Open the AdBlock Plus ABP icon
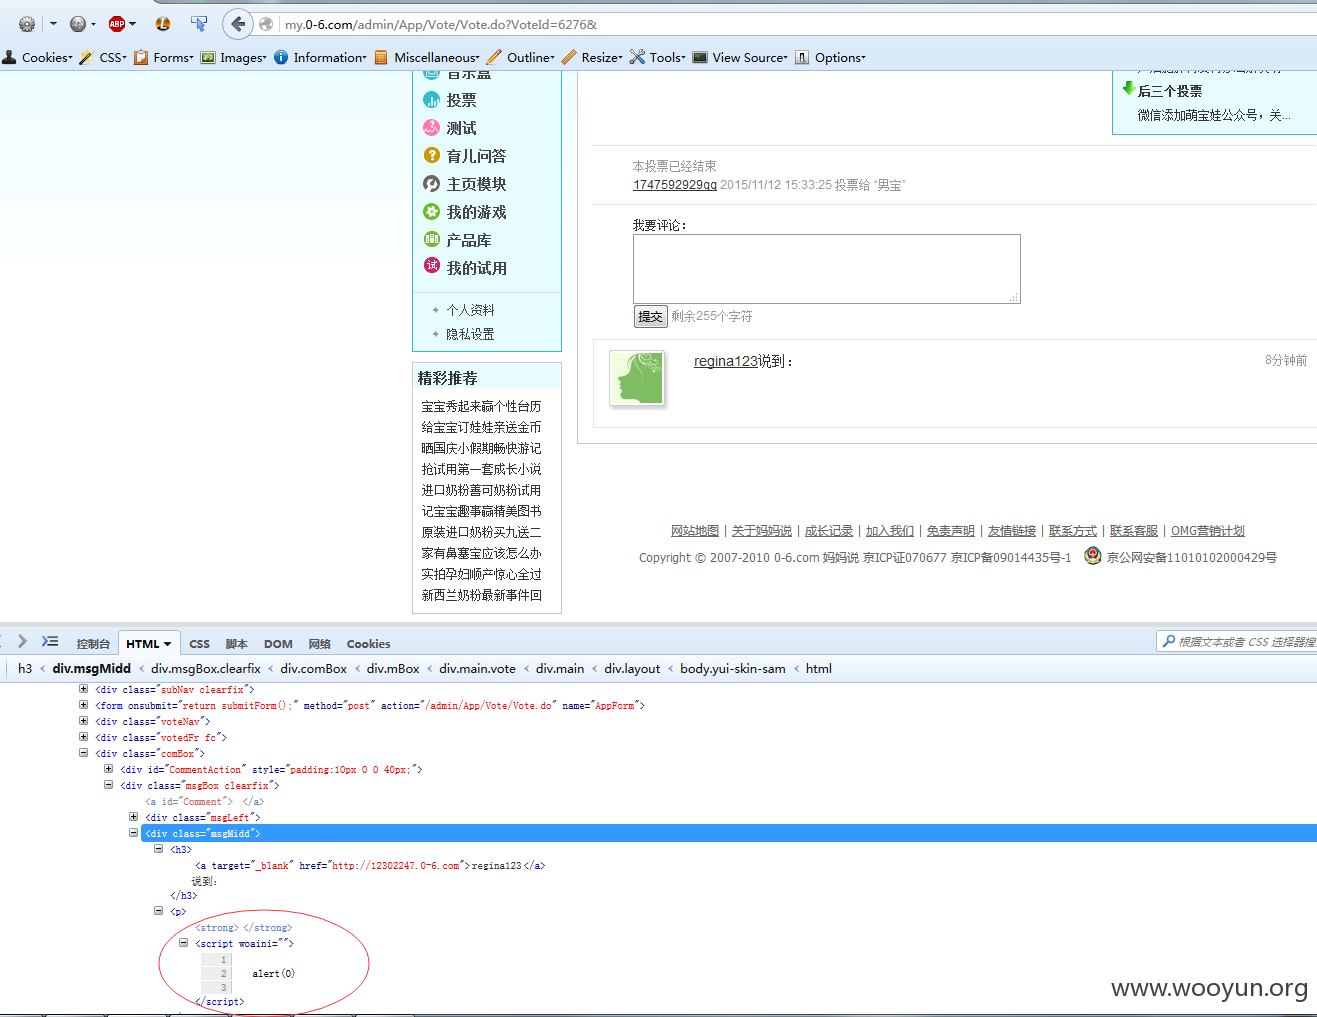Screen dimensions: 1317x1017 117,24
